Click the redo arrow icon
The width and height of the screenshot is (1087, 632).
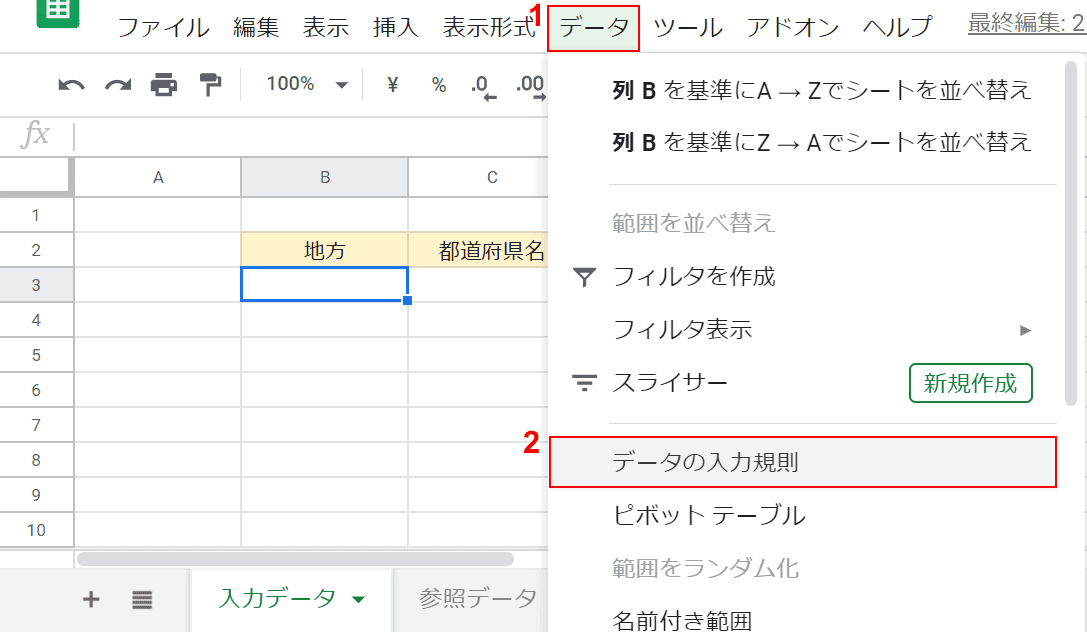(x=118, y=85)
